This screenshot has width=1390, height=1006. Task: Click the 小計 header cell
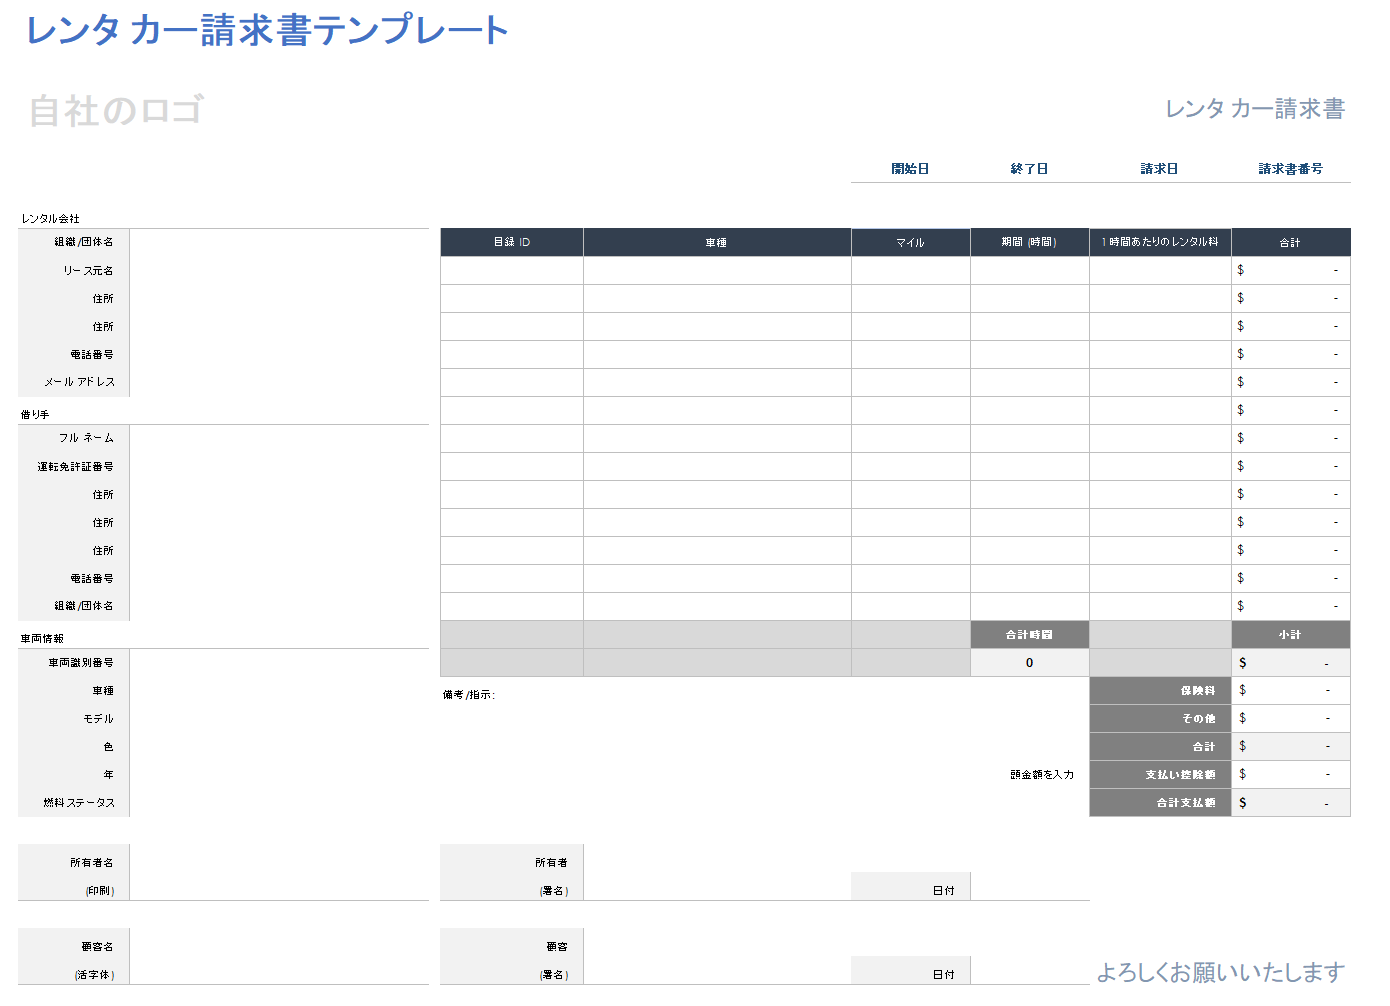pos(1290,635)
